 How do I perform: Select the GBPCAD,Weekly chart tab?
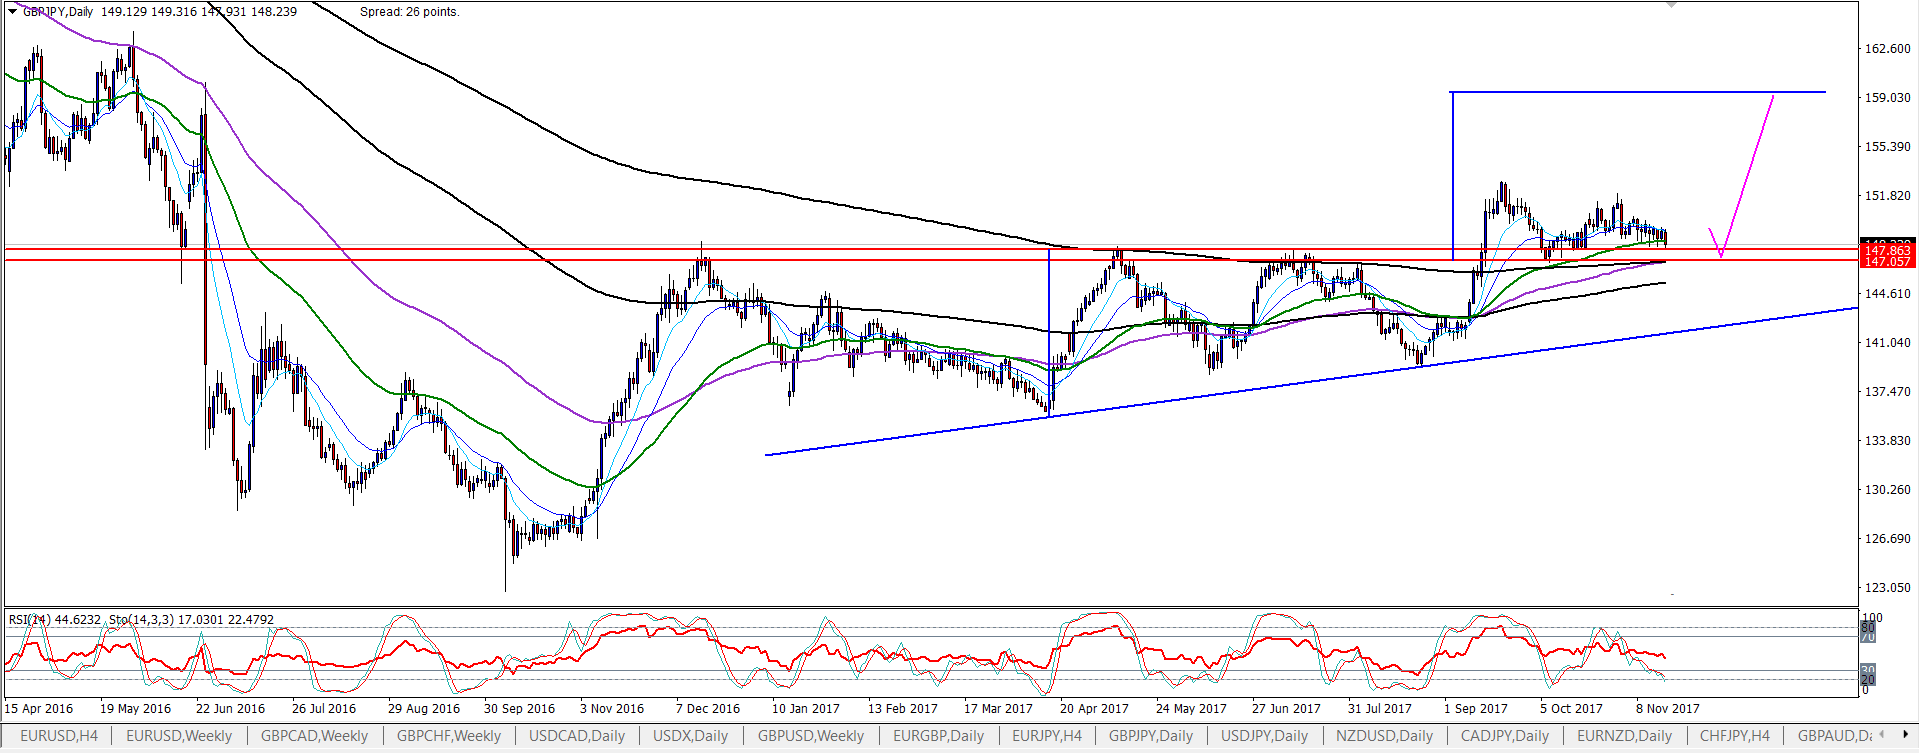click(314, 736)
